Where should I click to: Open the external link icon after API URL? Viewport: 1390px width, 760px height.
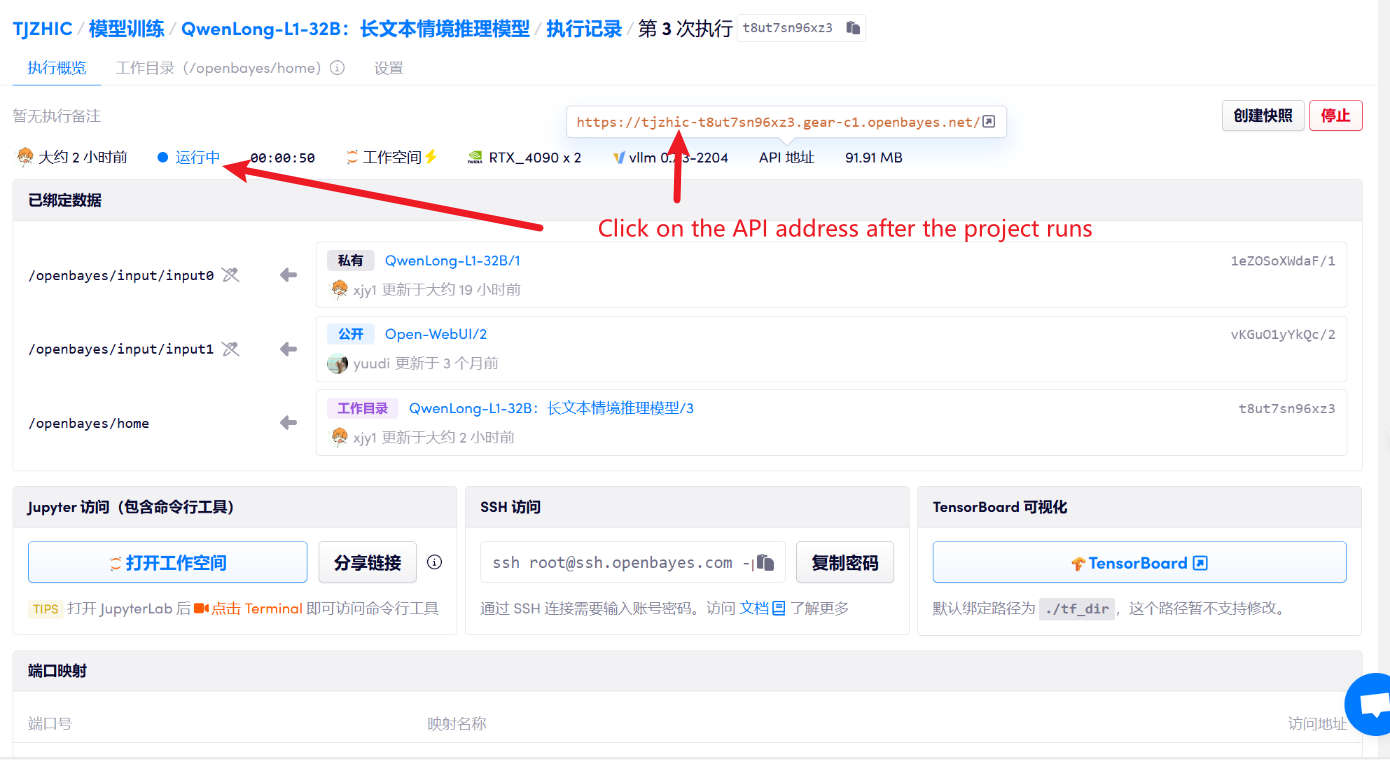pos(989,122)
